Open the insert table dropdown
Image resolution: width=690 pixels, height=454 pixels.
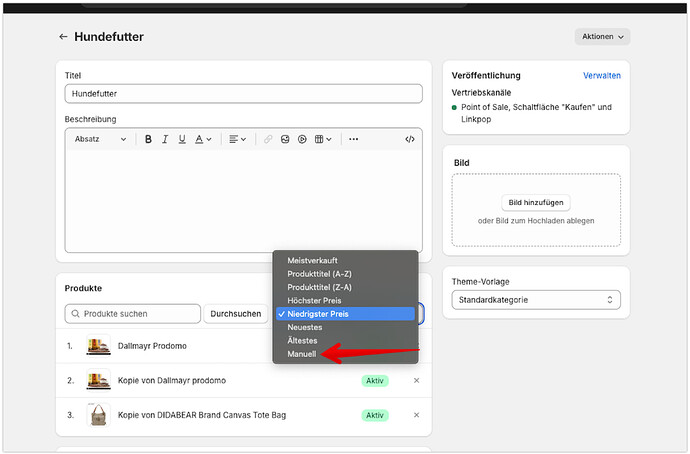point(323,139)
